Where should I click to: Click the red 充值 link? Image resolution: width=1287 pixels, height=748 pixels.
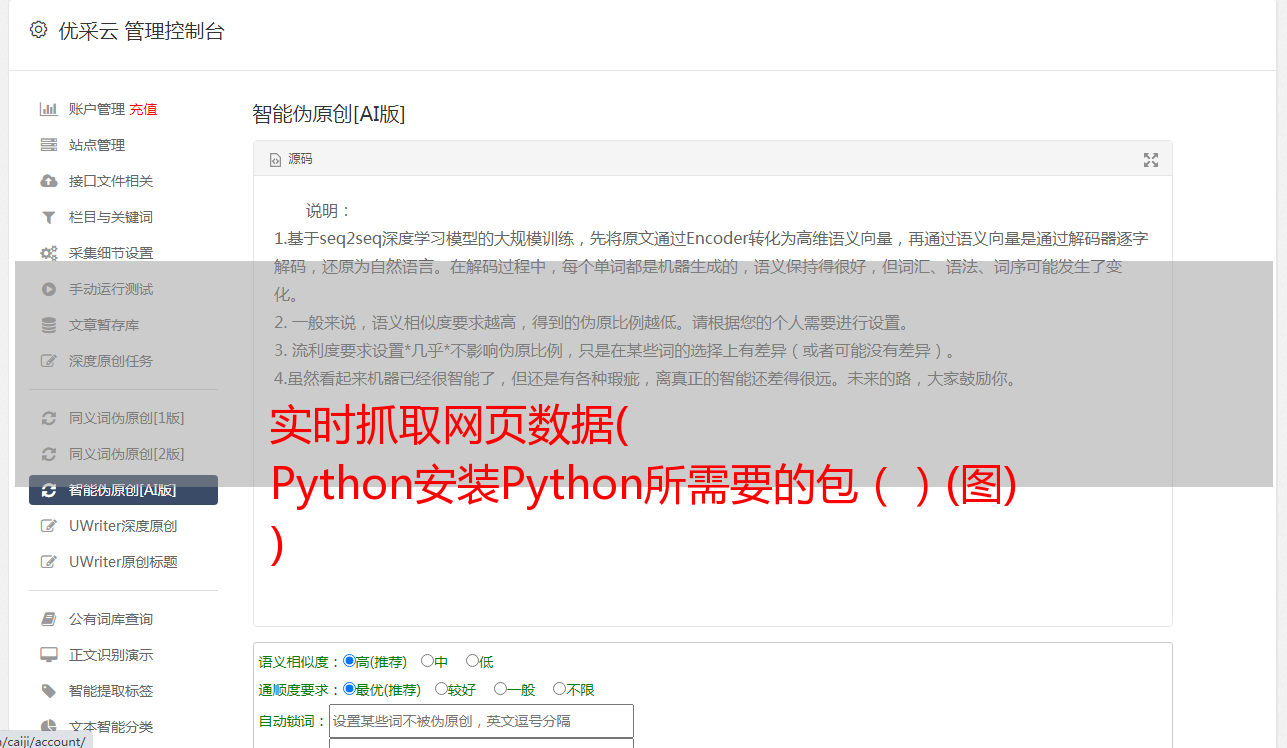143,109
